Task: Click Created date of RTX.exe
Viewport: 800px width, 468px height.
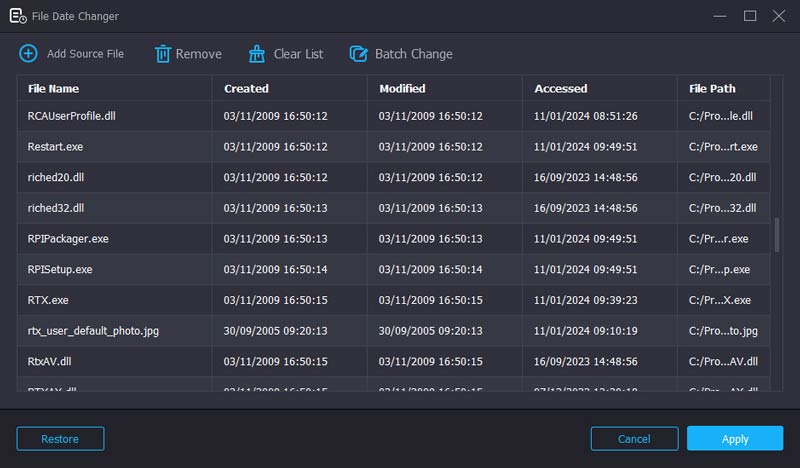Action: tap(276, 300)
